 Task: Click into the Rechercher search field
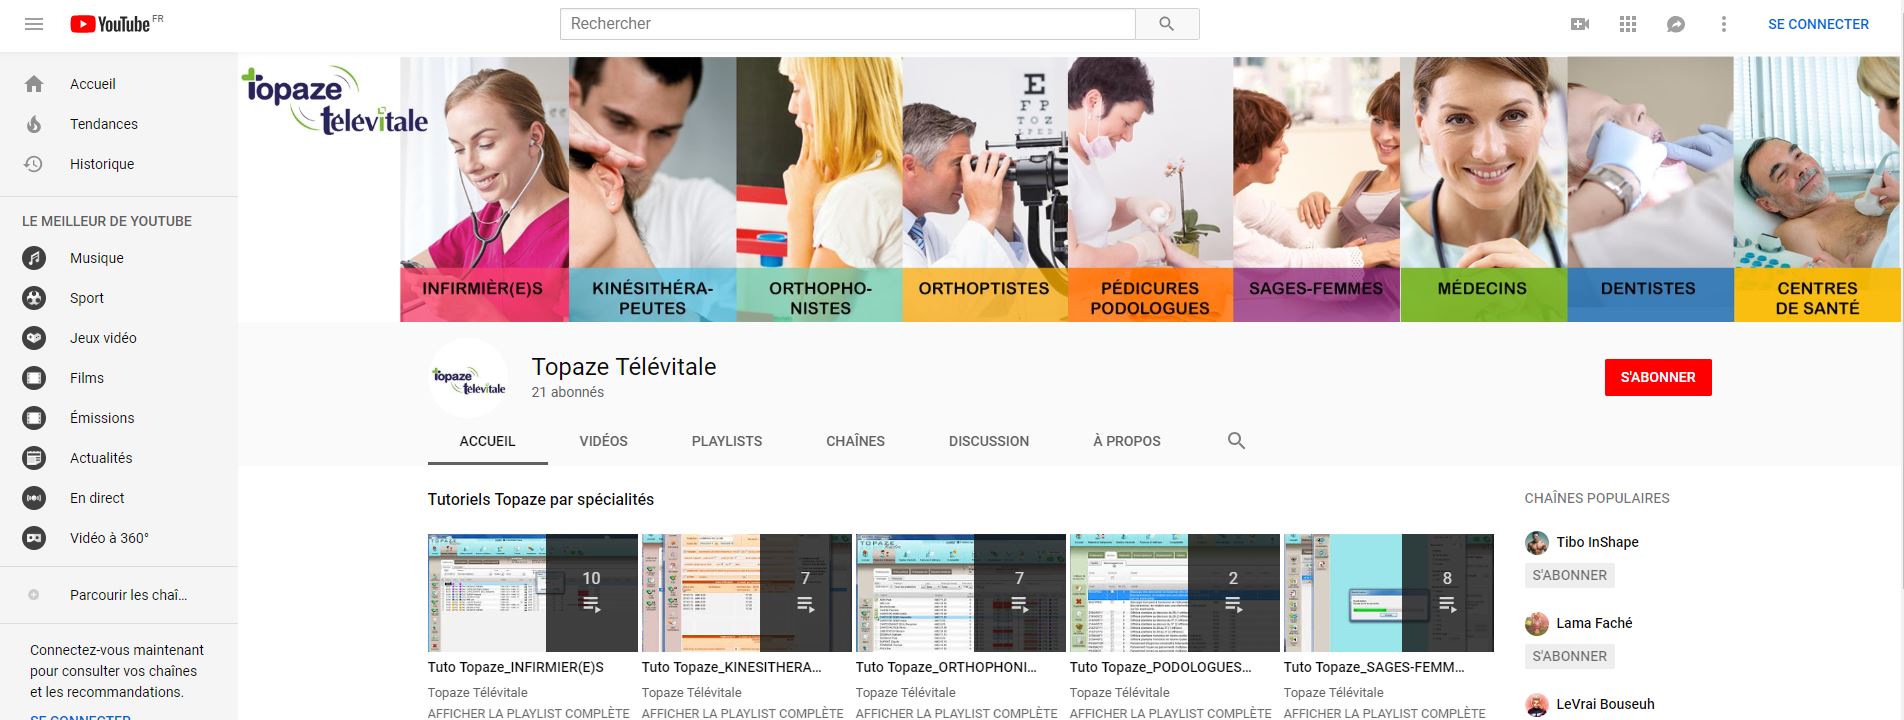click(x=848, y=24)
